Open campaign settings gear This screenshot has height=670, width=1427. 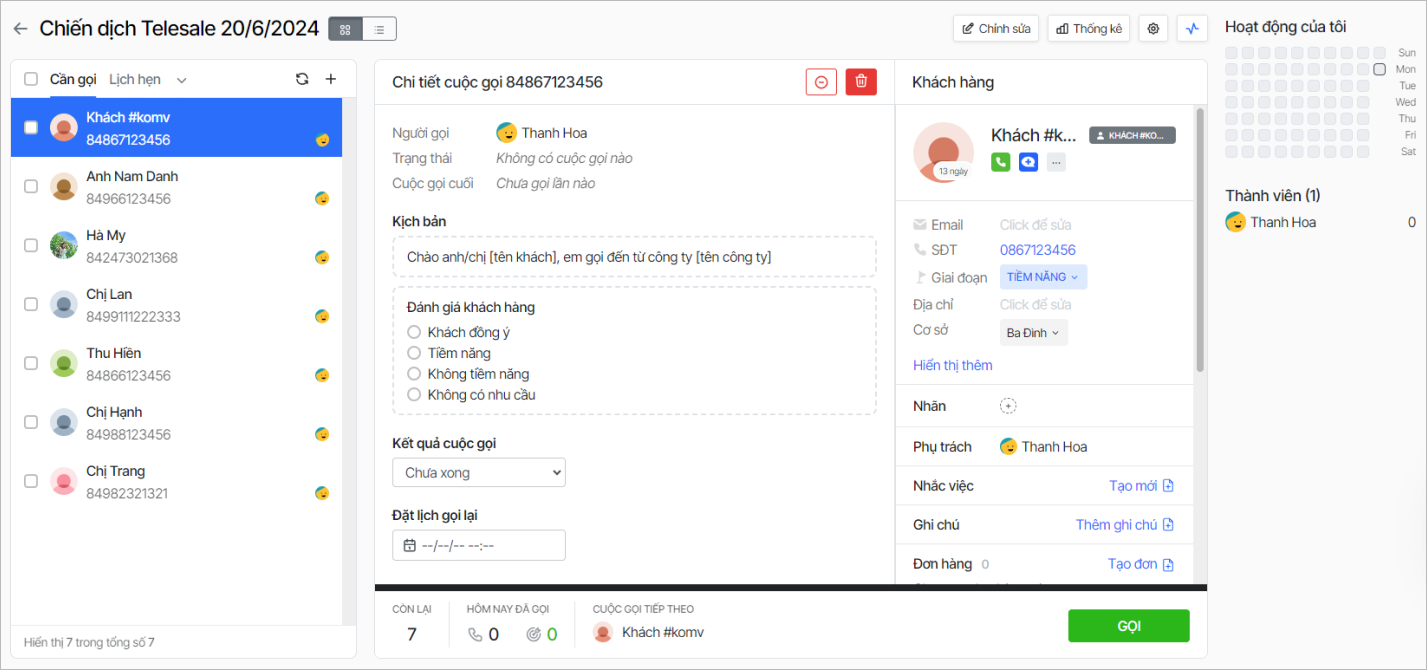pos(1153,29)
